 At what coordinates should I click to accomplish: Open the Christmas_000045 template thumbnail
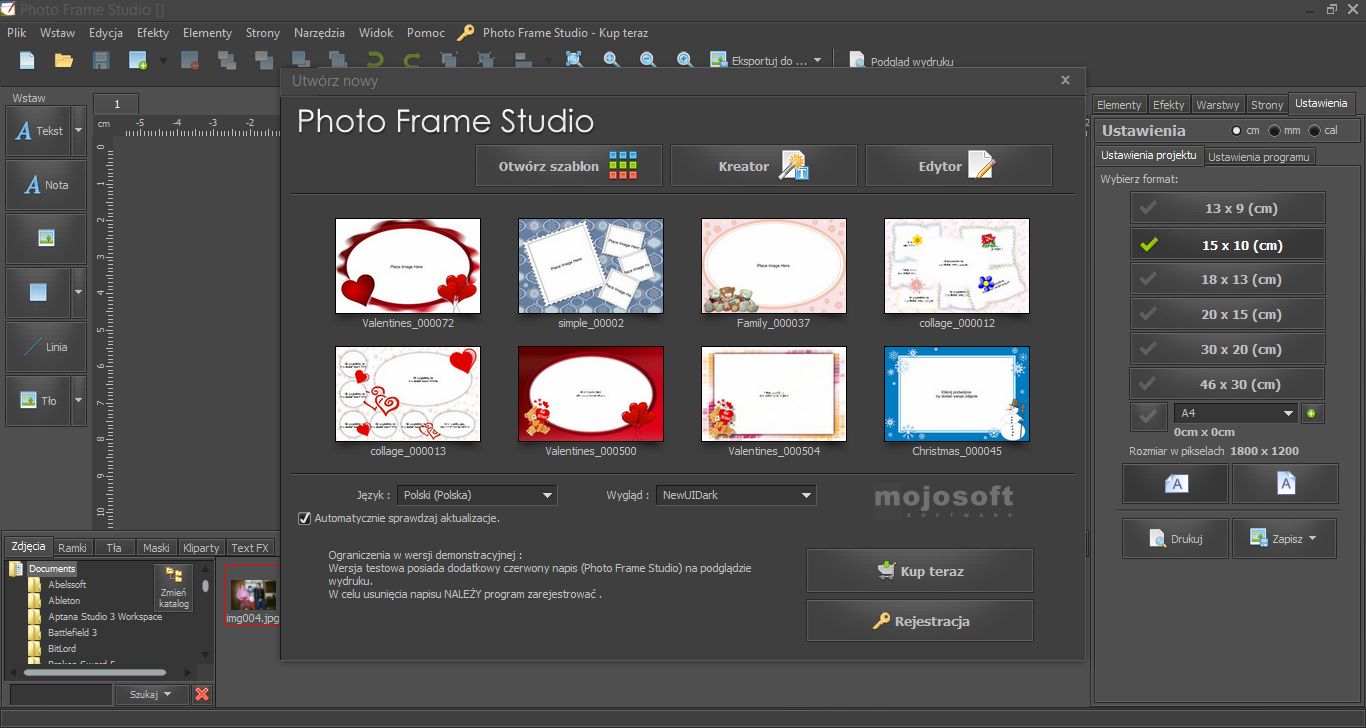coord(956,393)
